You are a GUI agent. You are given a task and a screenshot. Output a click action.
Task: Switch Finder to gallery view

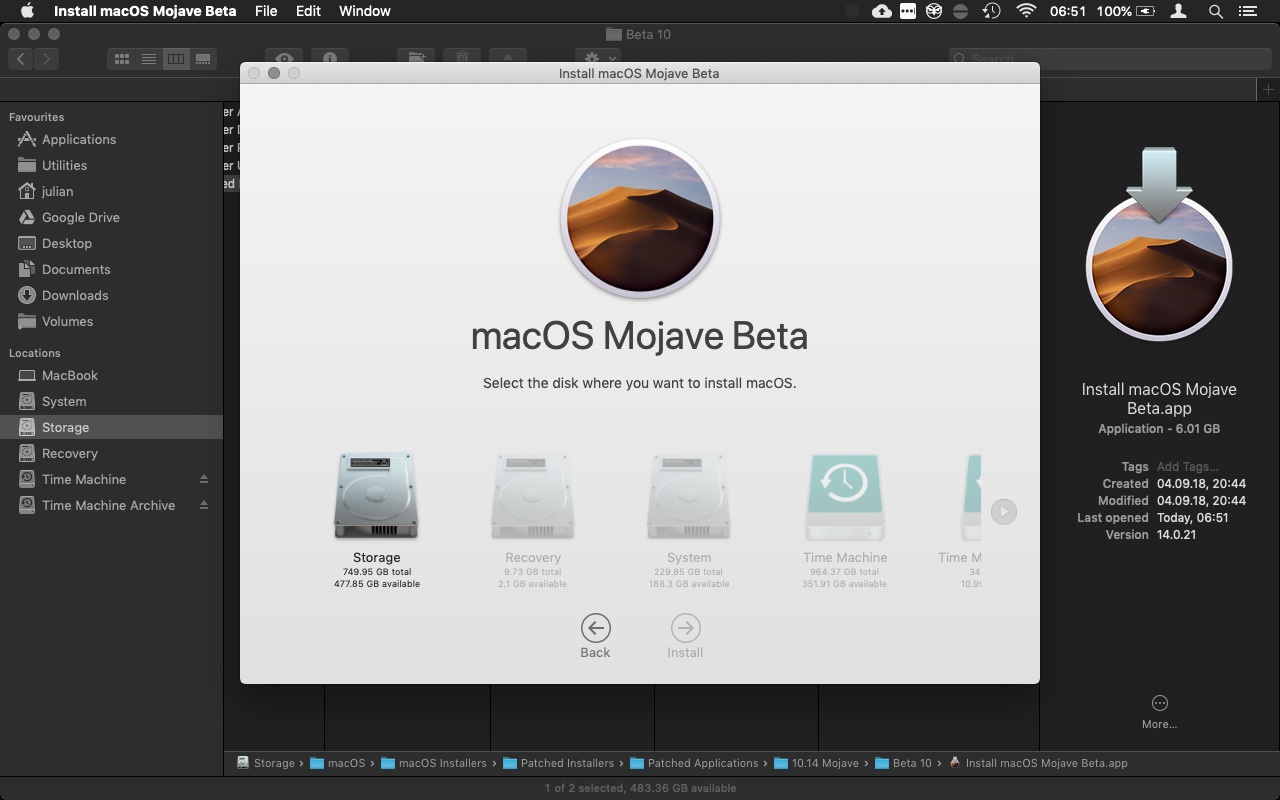point(203,59)
